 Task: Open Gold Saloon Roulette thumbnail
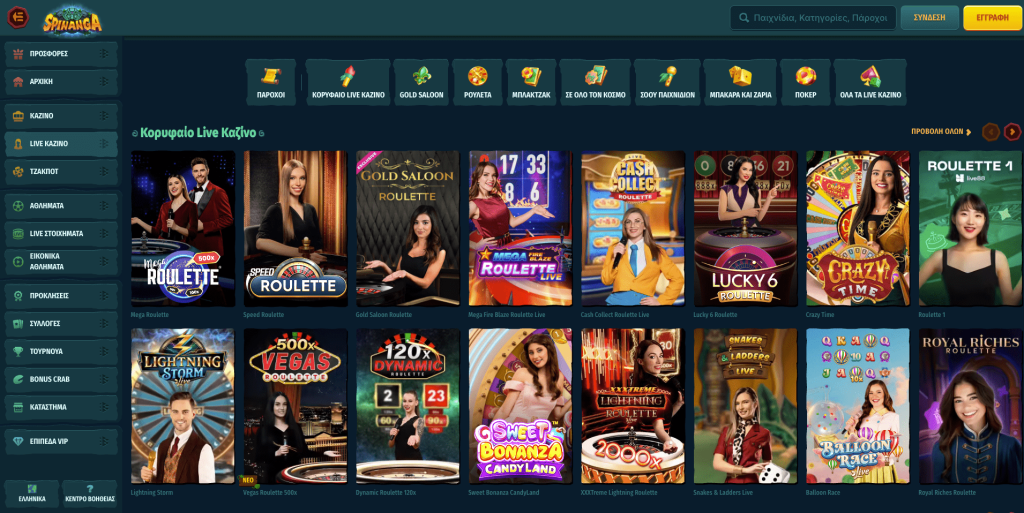[x=408, y=228]
